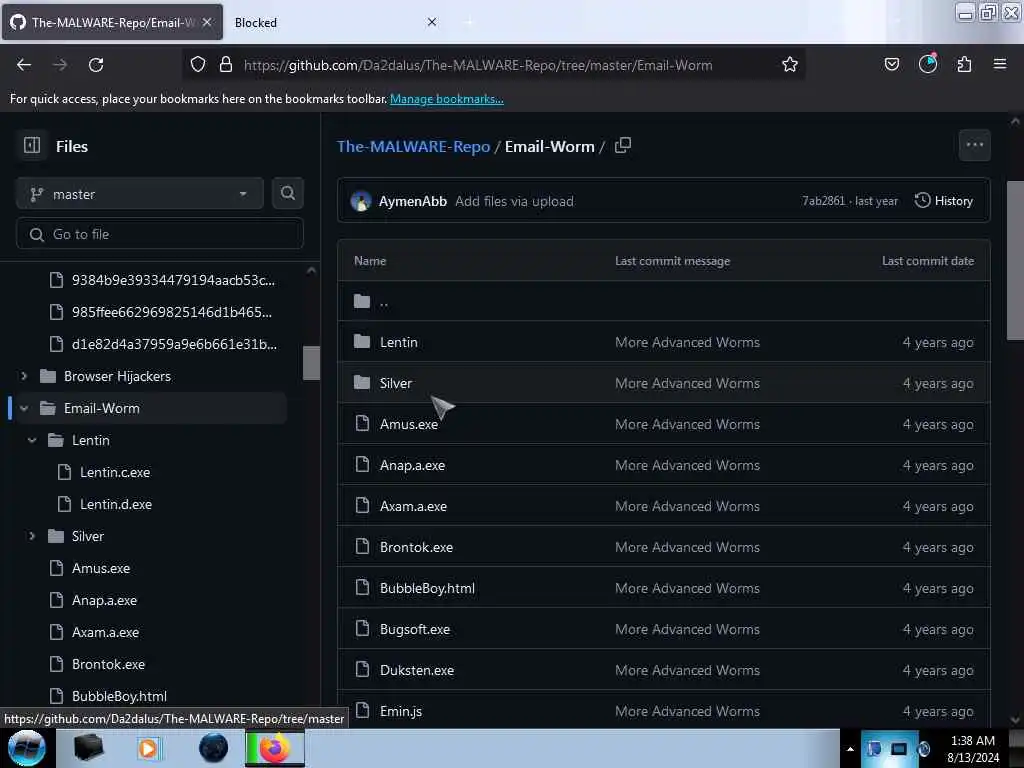
Task: Show hidden system tray icons
Action: 850,749
